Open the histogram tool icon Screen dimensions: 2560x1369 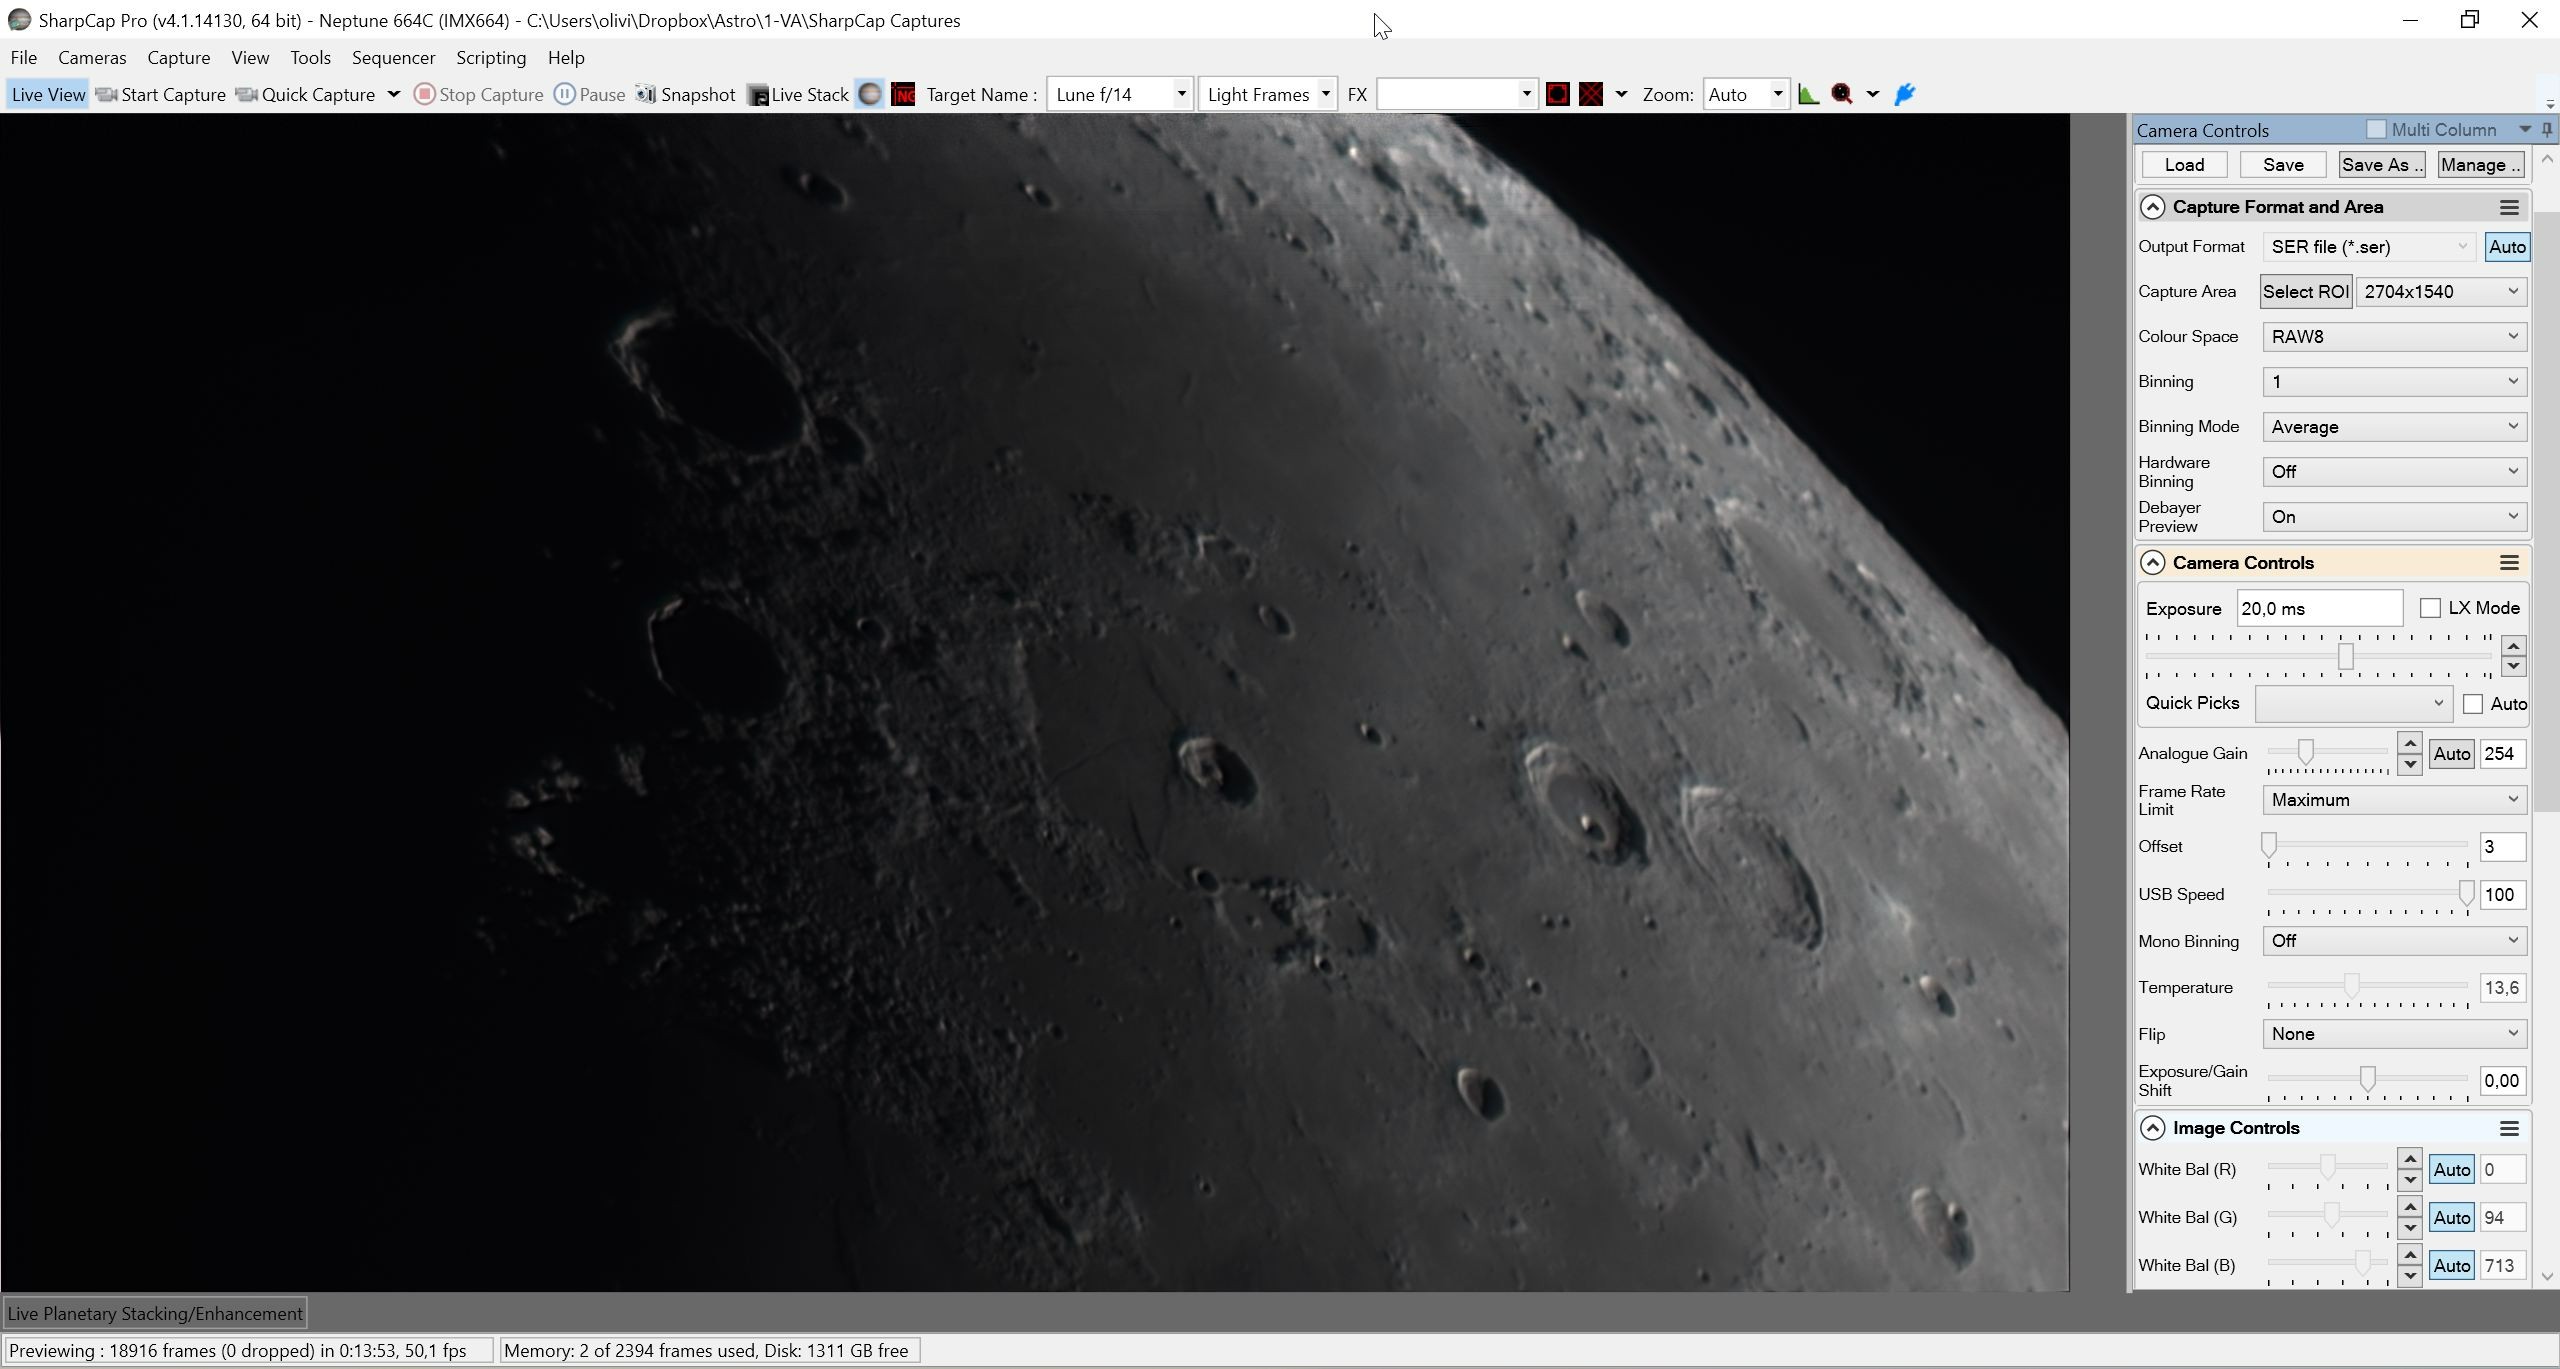pyautogui.click(x=1808, y=94)
